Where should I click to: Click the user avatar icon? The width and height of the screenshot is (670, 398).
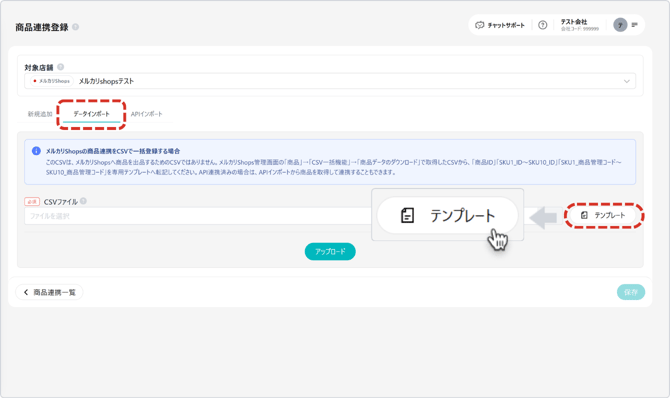click(x=620, y=25)
